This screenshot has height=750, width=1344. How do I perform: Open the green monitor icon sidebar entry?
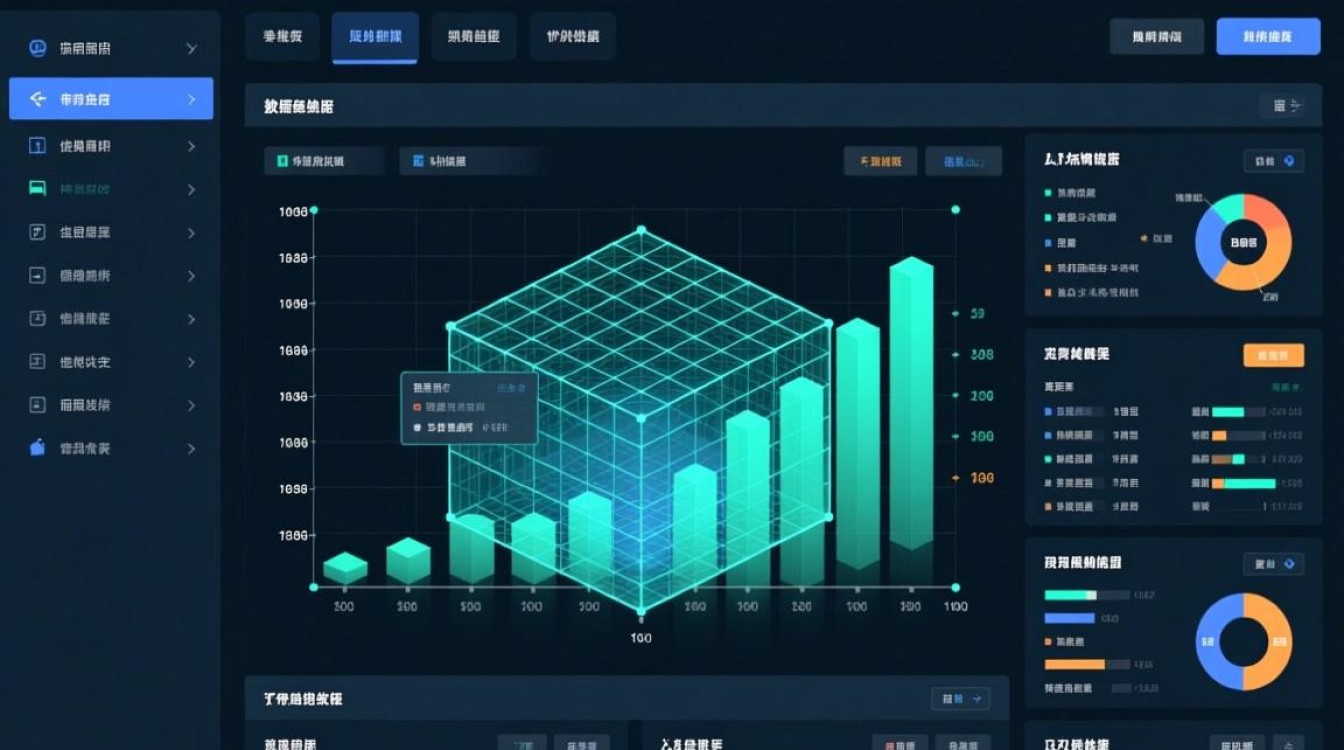click(x=36, y=189)
